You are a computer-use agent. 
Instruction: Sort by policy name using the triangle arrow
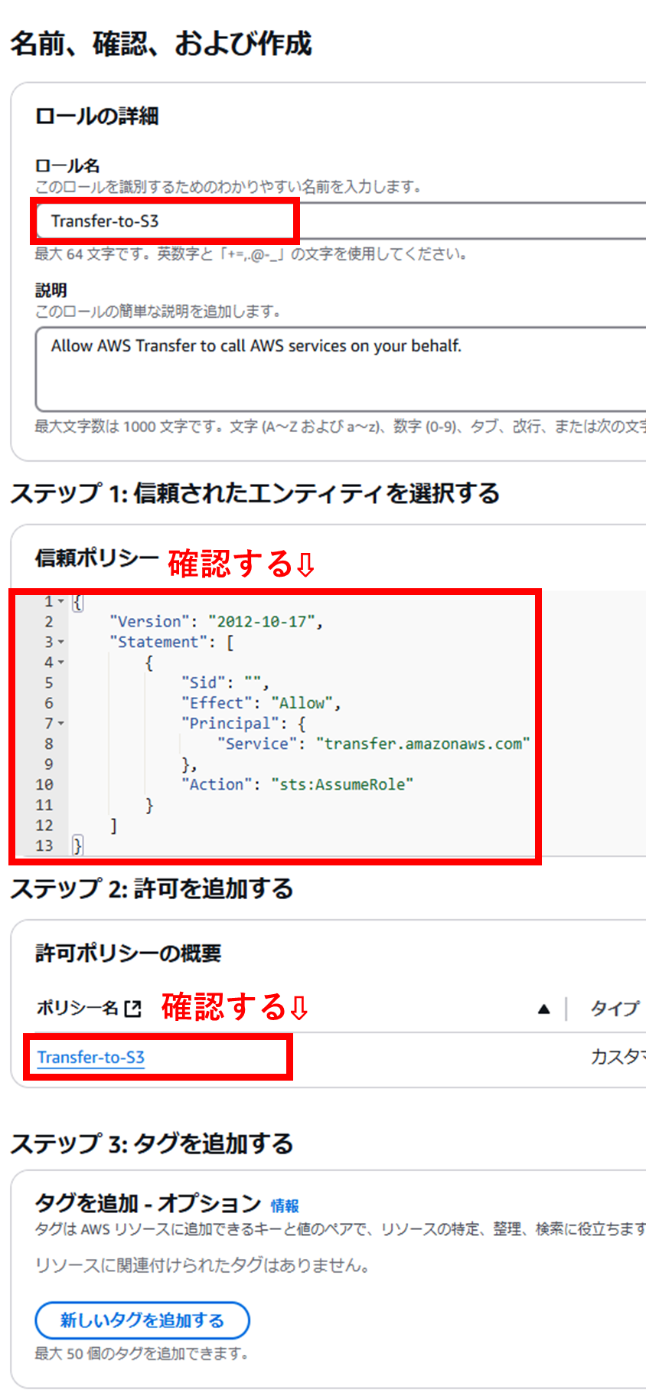543,1009
